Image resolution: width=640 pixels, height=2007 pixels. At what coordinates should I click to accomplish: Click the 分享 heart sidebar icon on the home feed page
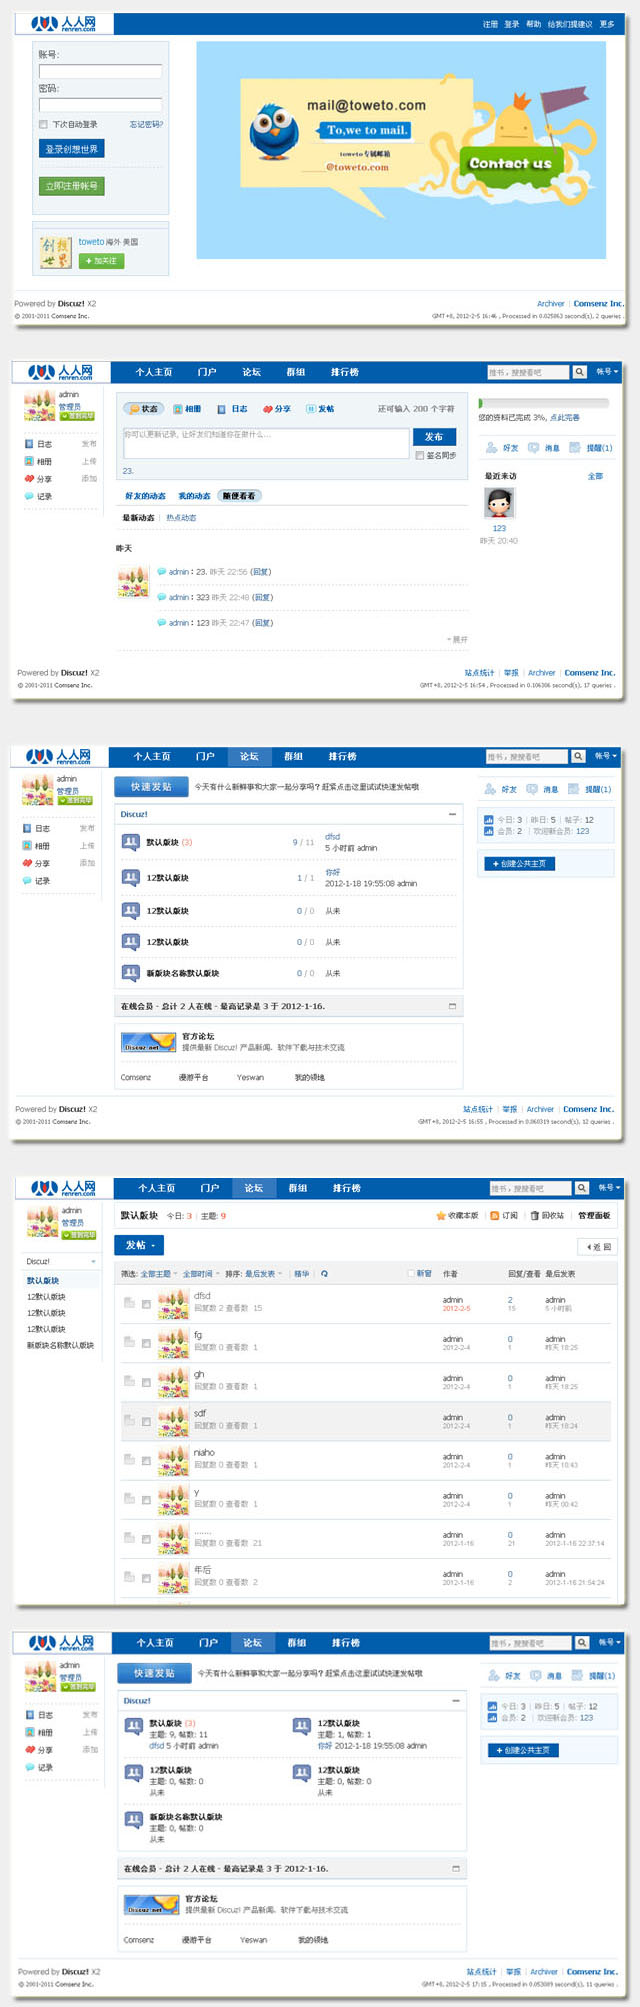[29, 479]
